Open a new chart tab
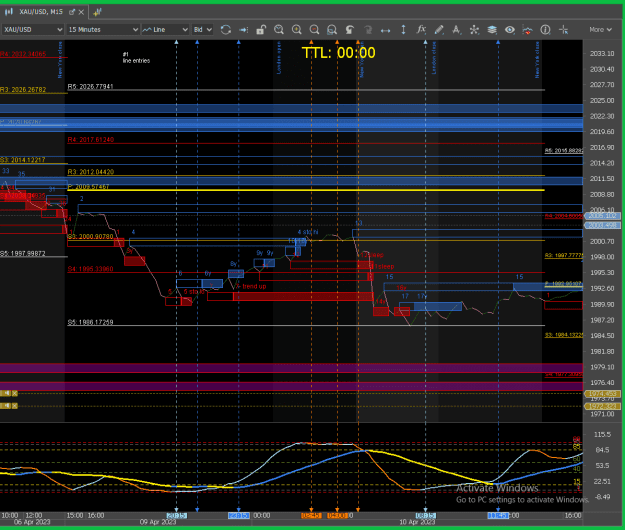Image resolution: width=625 pixels, height=530 pixels. tap(97, 12)
